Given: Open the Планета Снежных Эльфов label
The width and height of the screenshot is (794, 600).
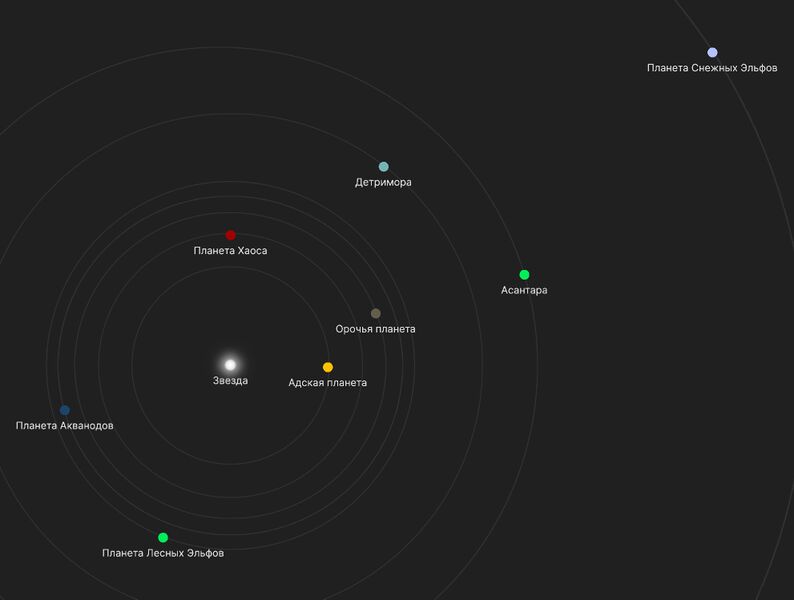Looking at the screenshot, I should (712, 68).
